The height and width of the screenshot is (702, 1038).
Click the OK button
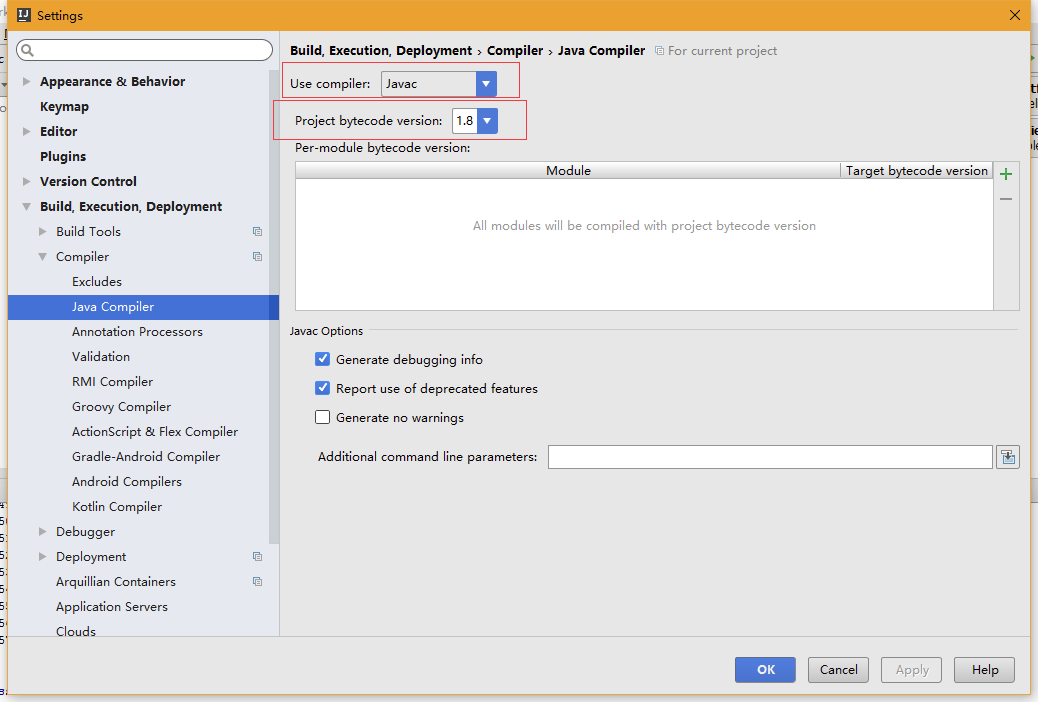(x=765, y=670)
